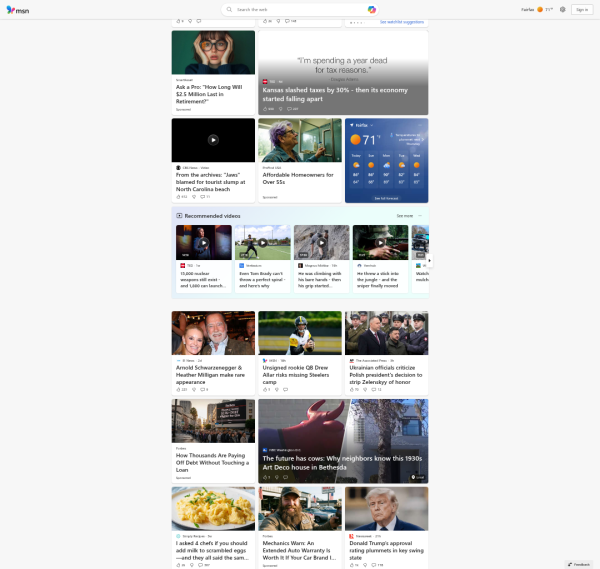
Task: Open comments on Ukrainian officials article
Action: pyautogui.click(x=377, y=390)
